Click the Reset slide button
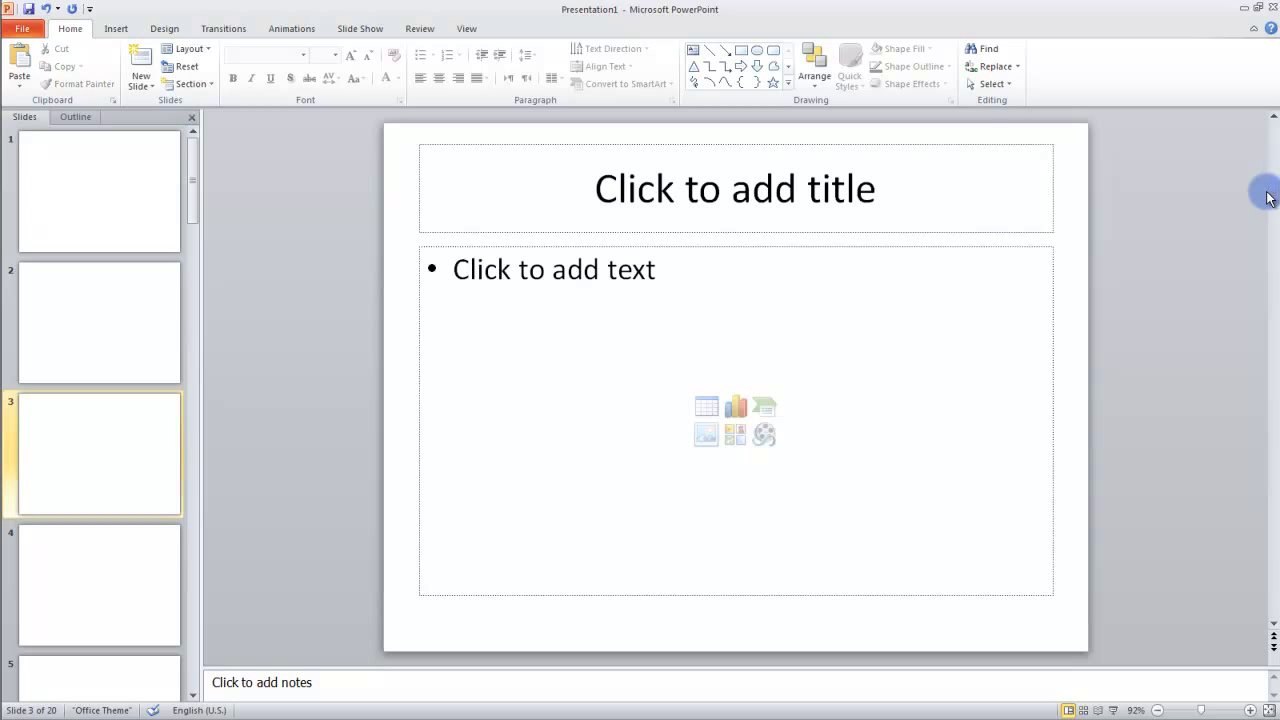1280x720 pixels. tap(180, 66)
